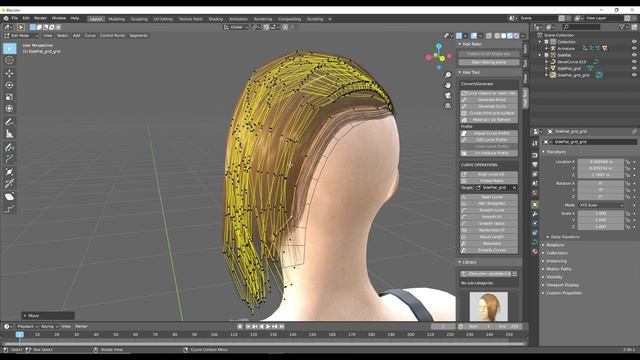This screenshot has width=640, height=360.
Task: Click the Blender logo menu icon
Action: coord(6,18)
